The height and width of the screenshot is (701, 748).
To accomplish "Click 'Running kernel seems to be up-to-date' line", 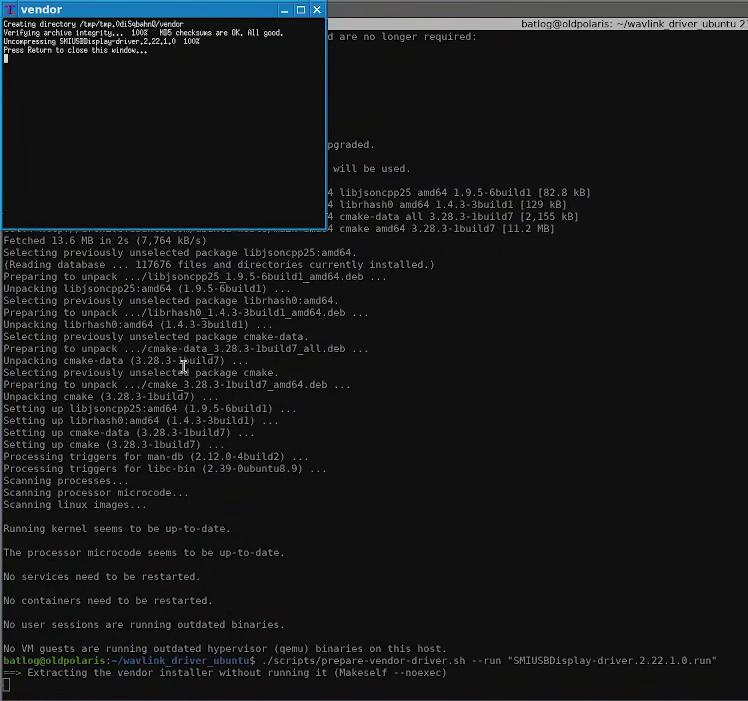I will (117, 529).
